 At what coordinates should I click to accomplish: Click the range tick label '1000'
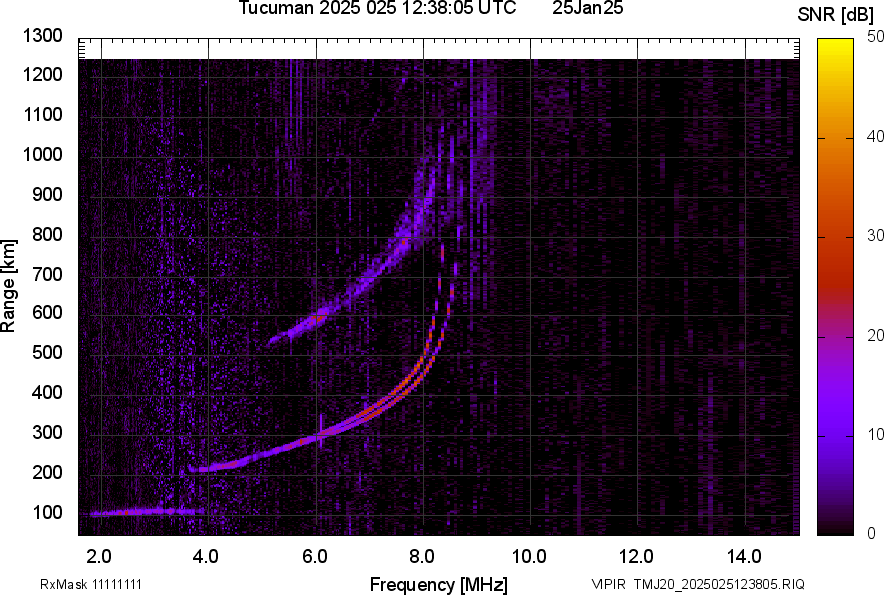click(42, 154)
